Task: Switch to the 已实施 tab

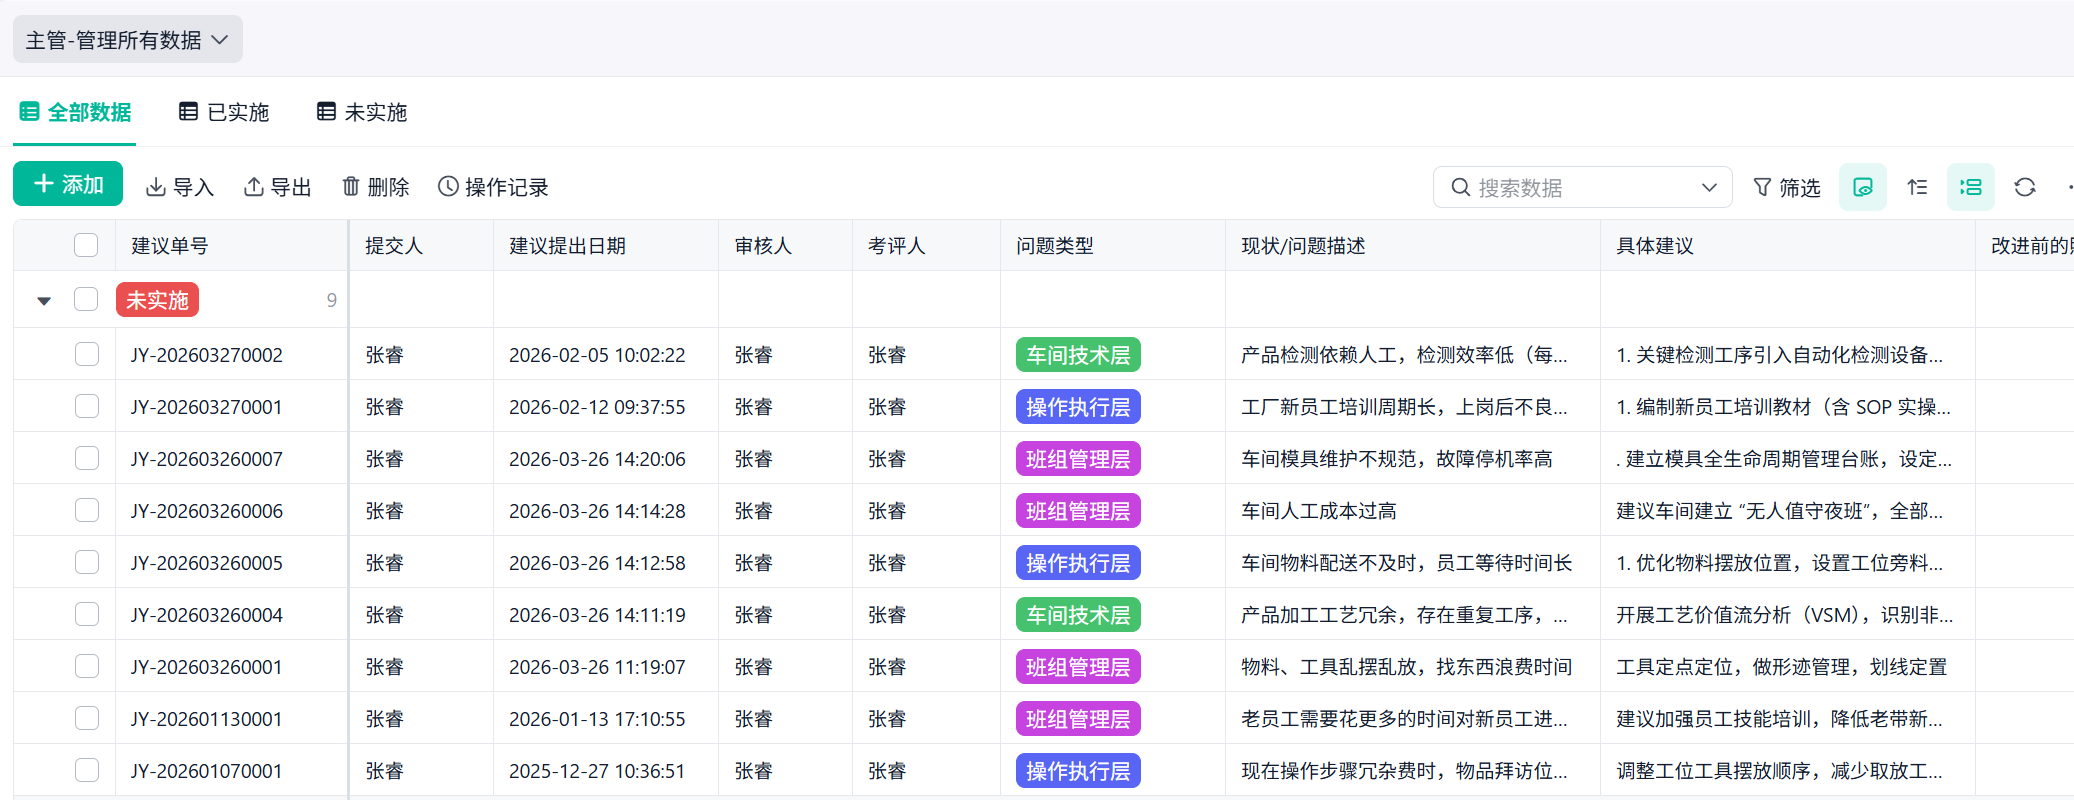Action: tap(224, 112)
